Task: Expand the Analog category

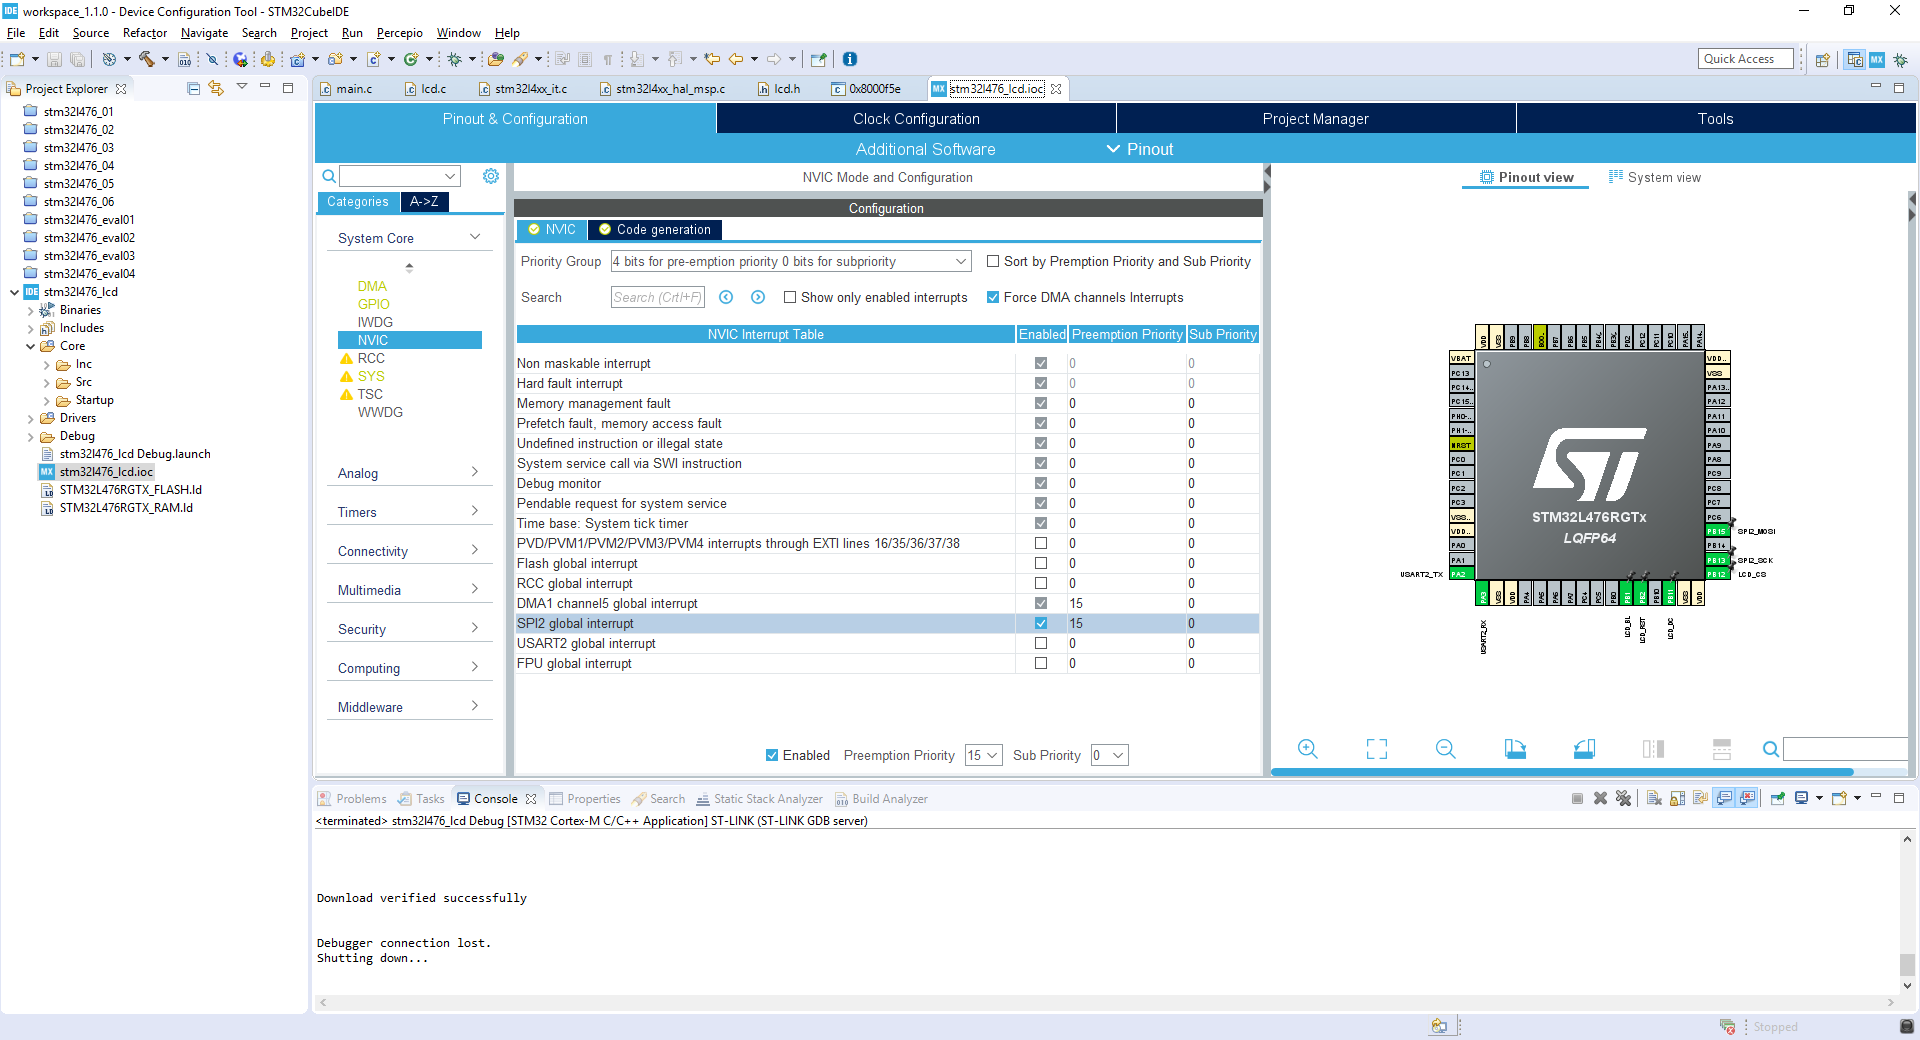Action: pos(475,472)
